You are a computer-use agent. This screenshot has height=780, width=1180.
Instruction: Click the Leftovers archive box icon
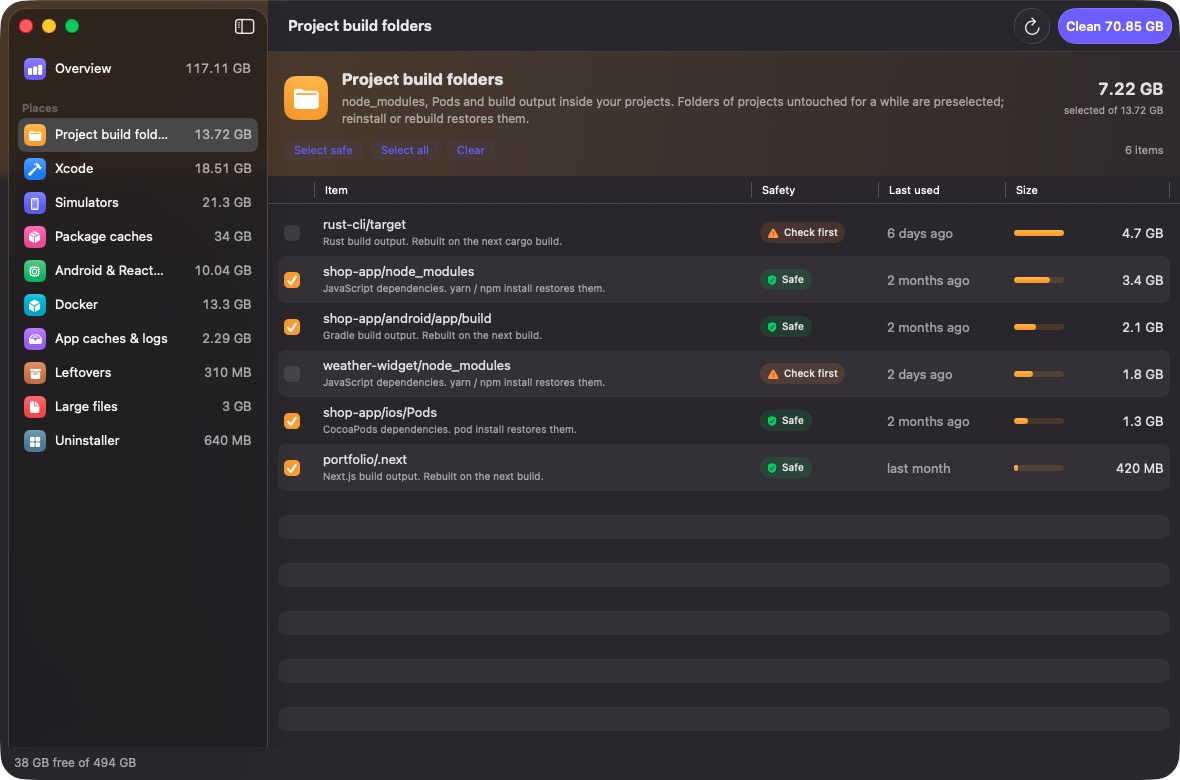[x=35, y=373]
